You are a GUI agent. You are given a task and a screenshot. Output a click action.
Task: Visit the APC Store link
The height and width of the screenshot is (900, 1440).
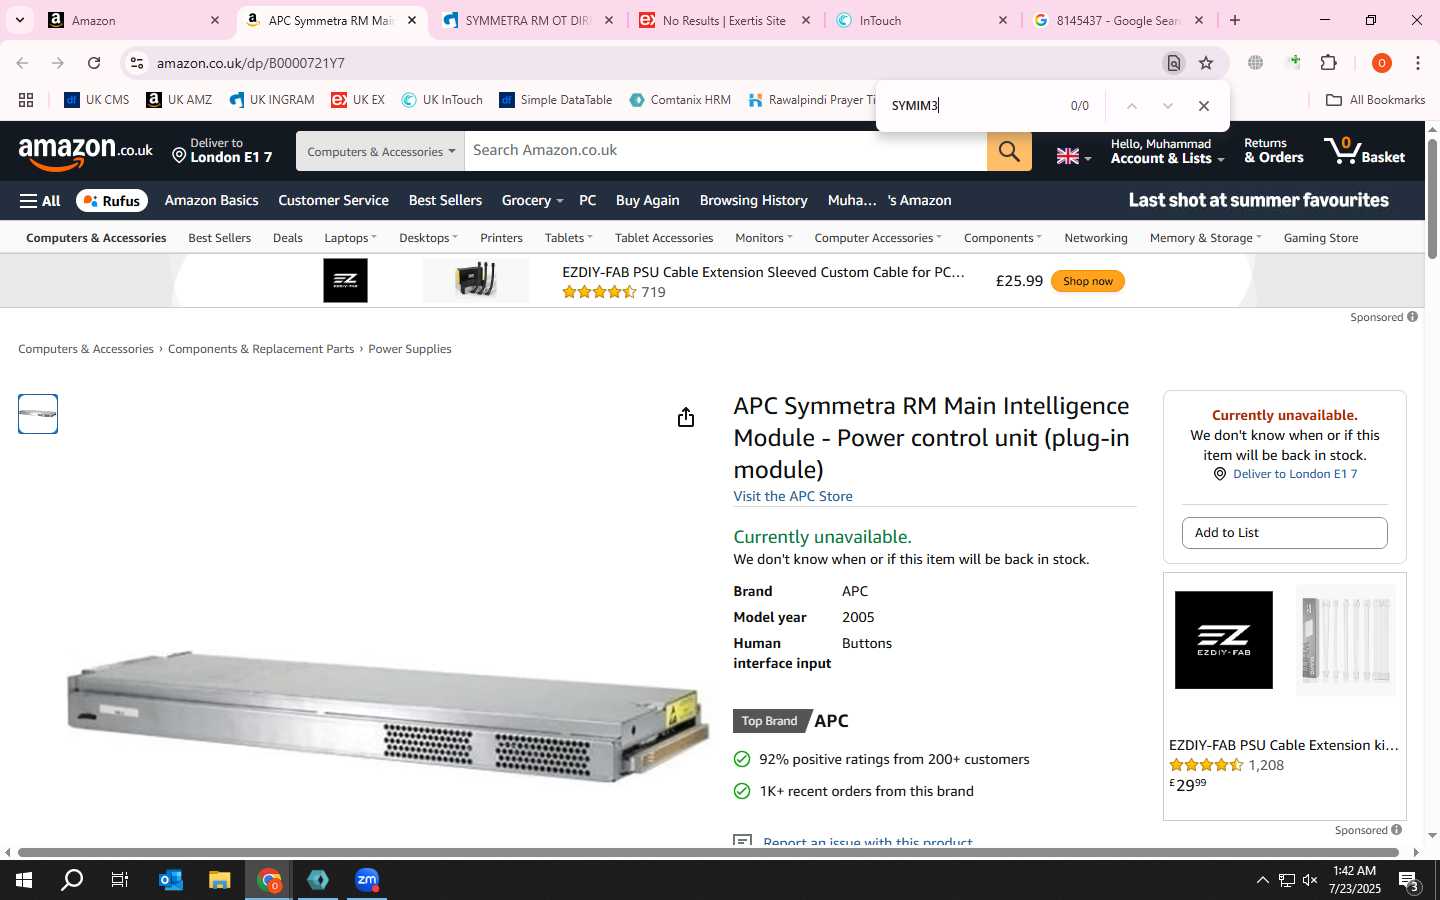click(793, 496)
